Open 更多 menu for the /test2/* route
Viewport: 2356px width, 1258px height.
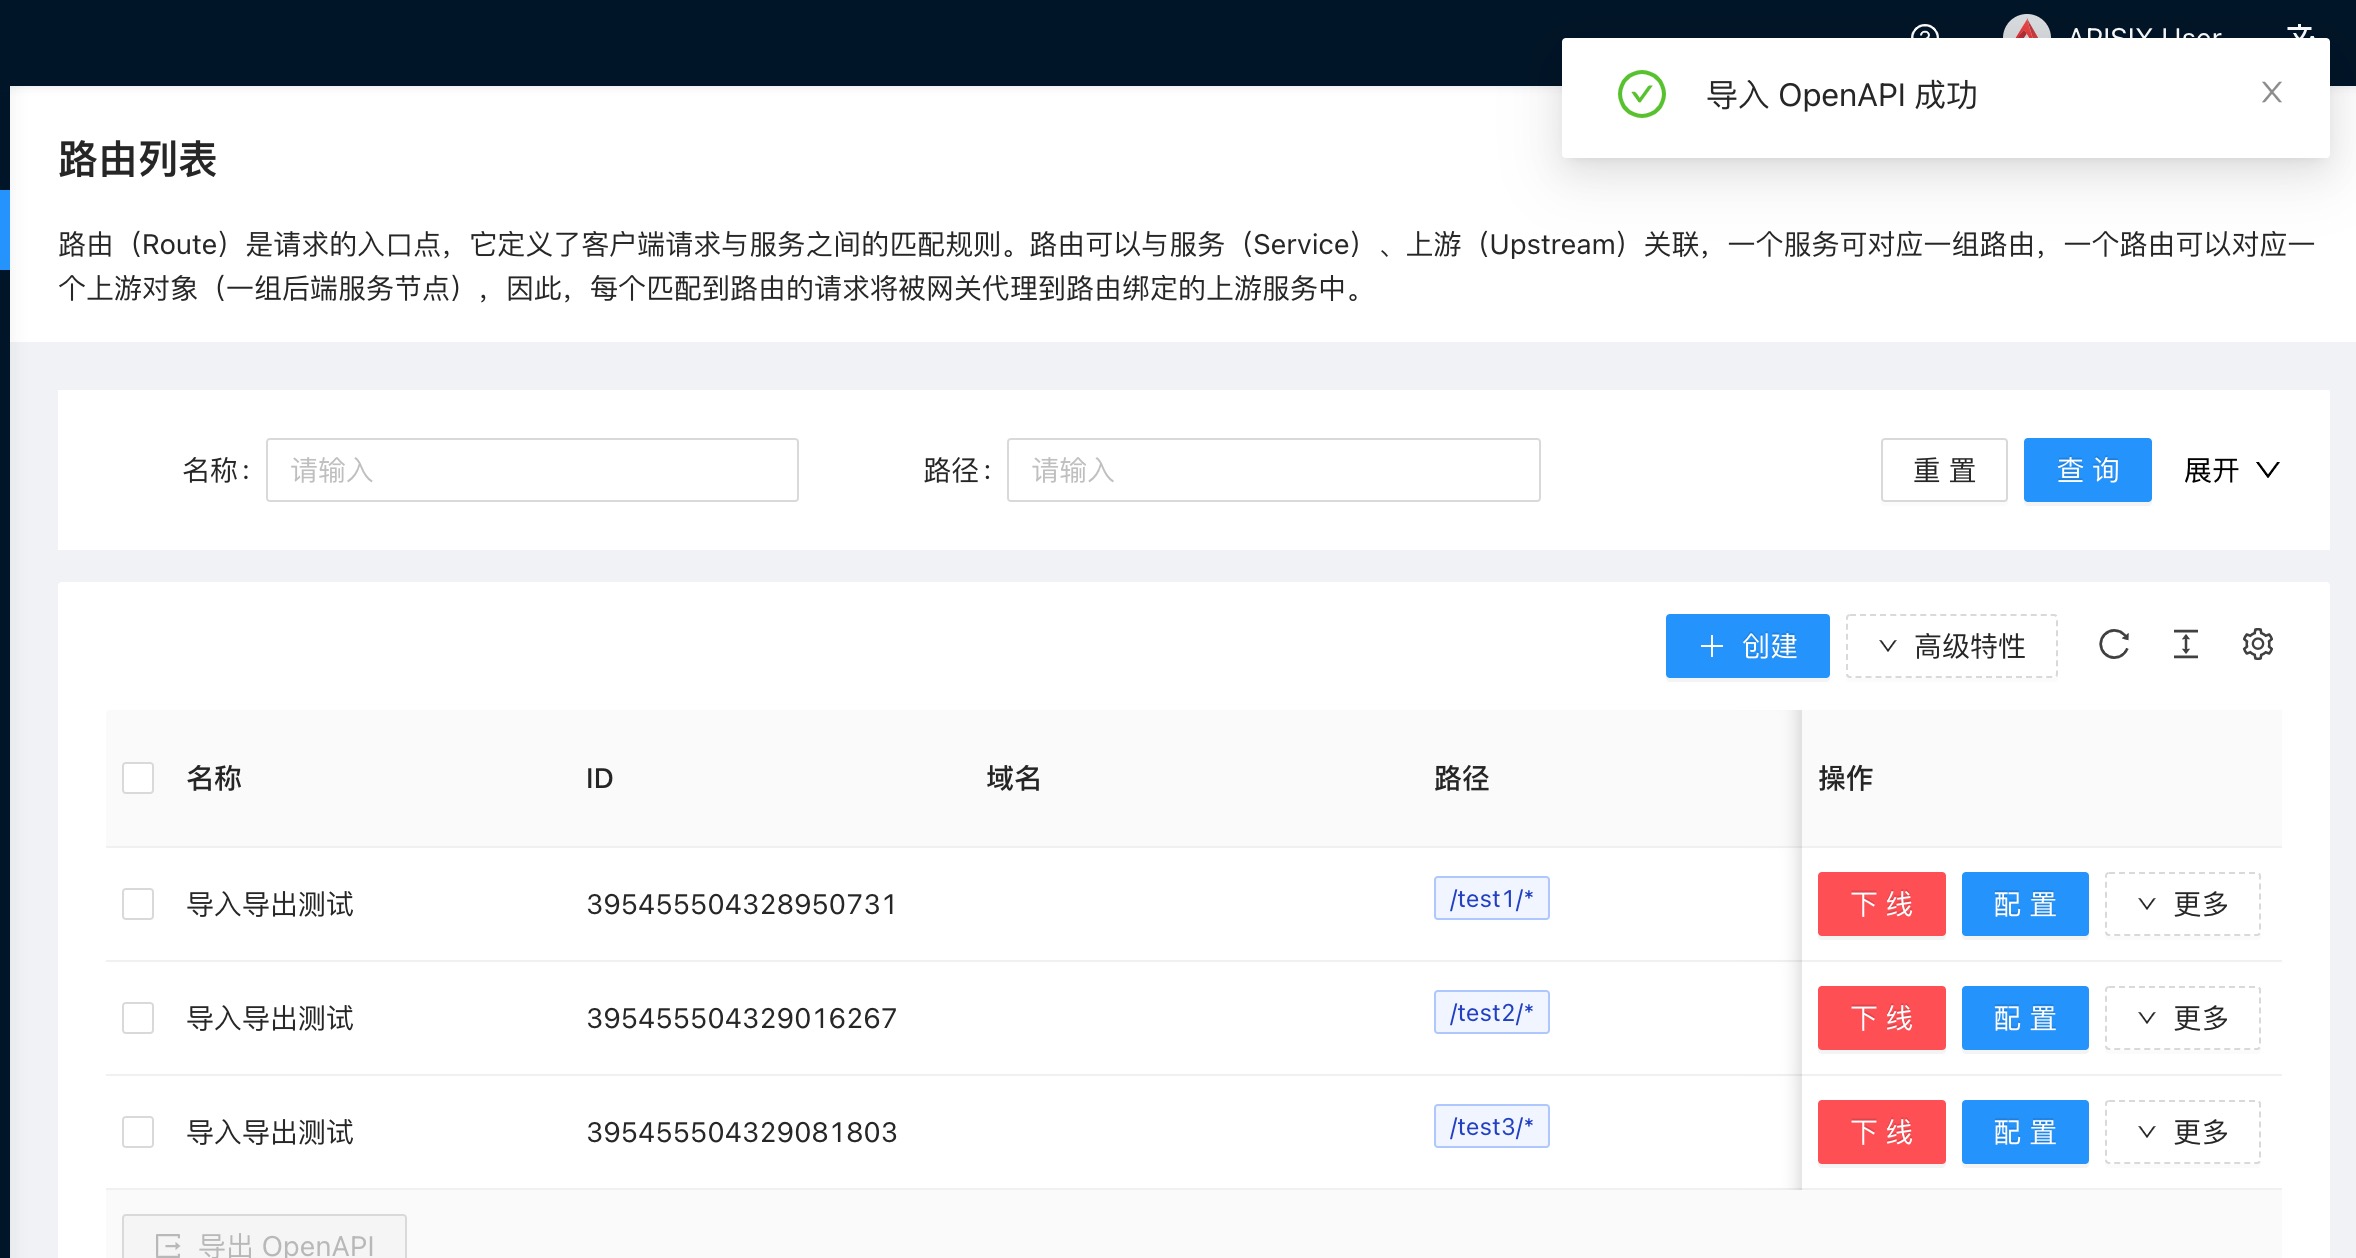point(2183,1017)
